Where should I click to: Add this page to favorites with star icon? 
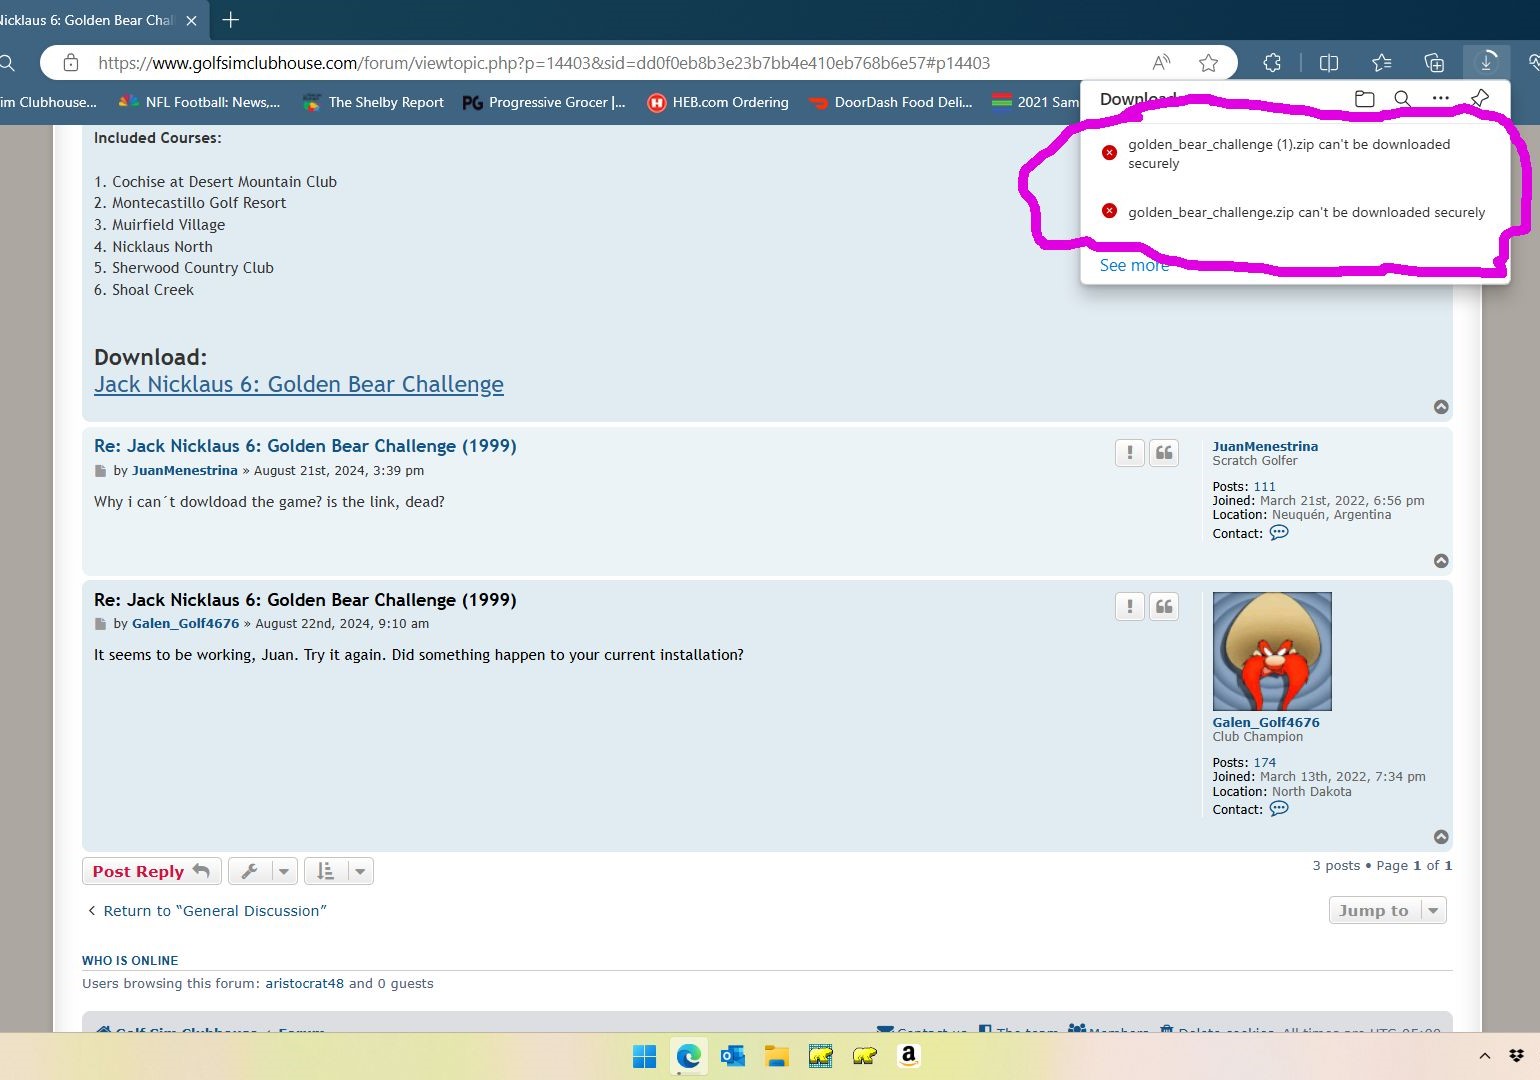tap(1208, 63)
